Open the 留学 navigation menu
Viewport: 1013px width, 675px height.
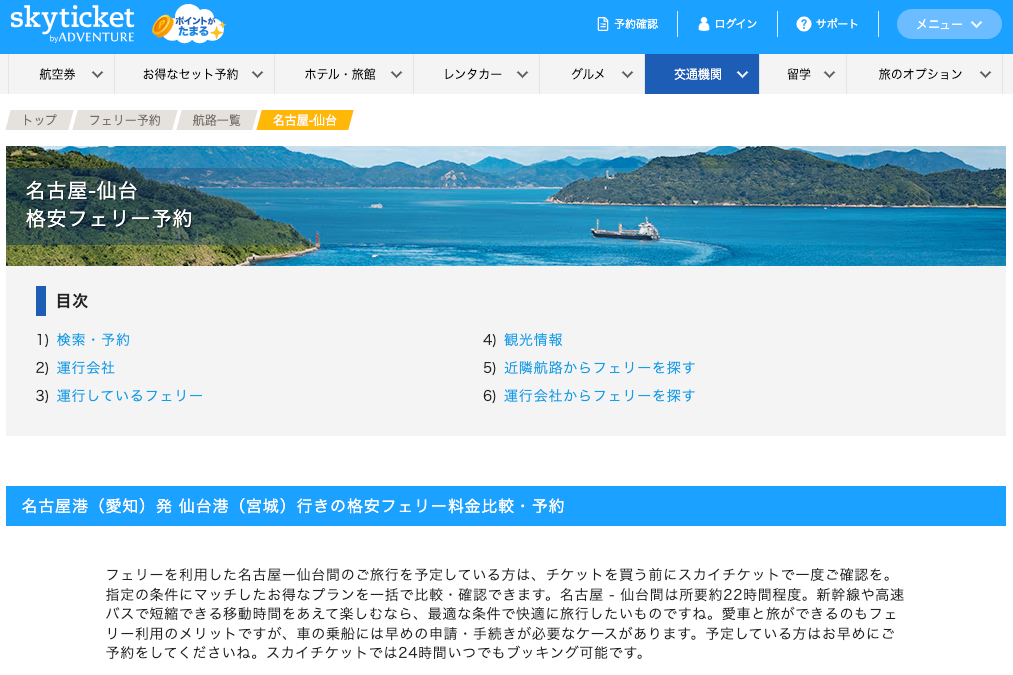pos(809,74)
